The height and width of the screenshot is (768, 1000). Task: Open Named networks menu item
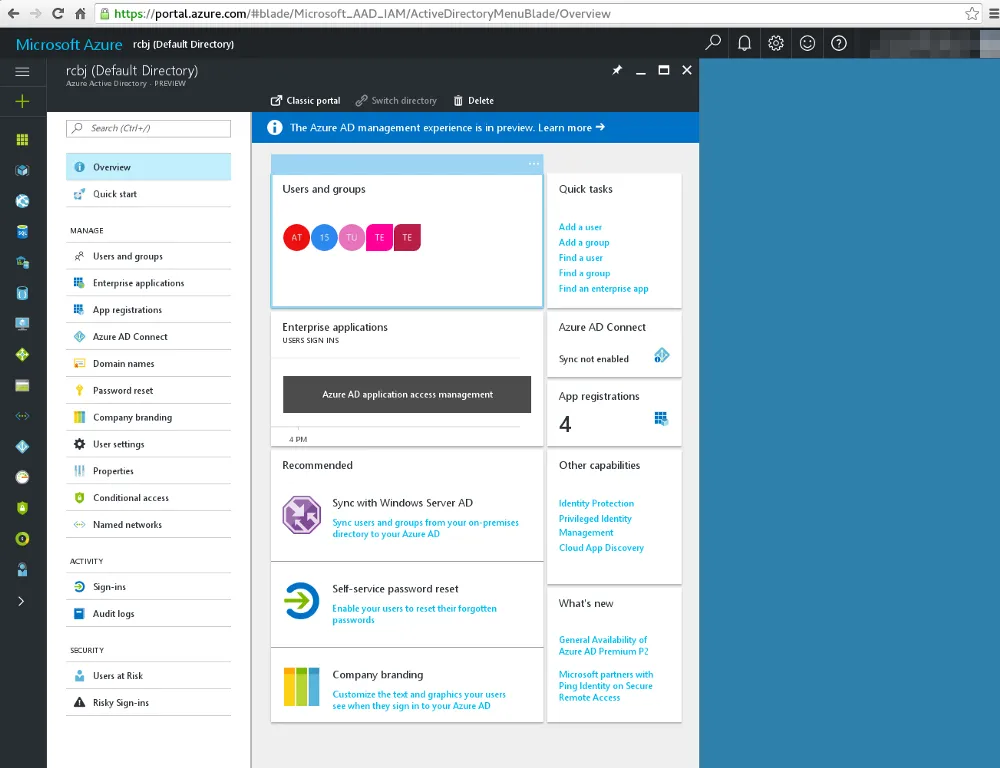[149, 524]
